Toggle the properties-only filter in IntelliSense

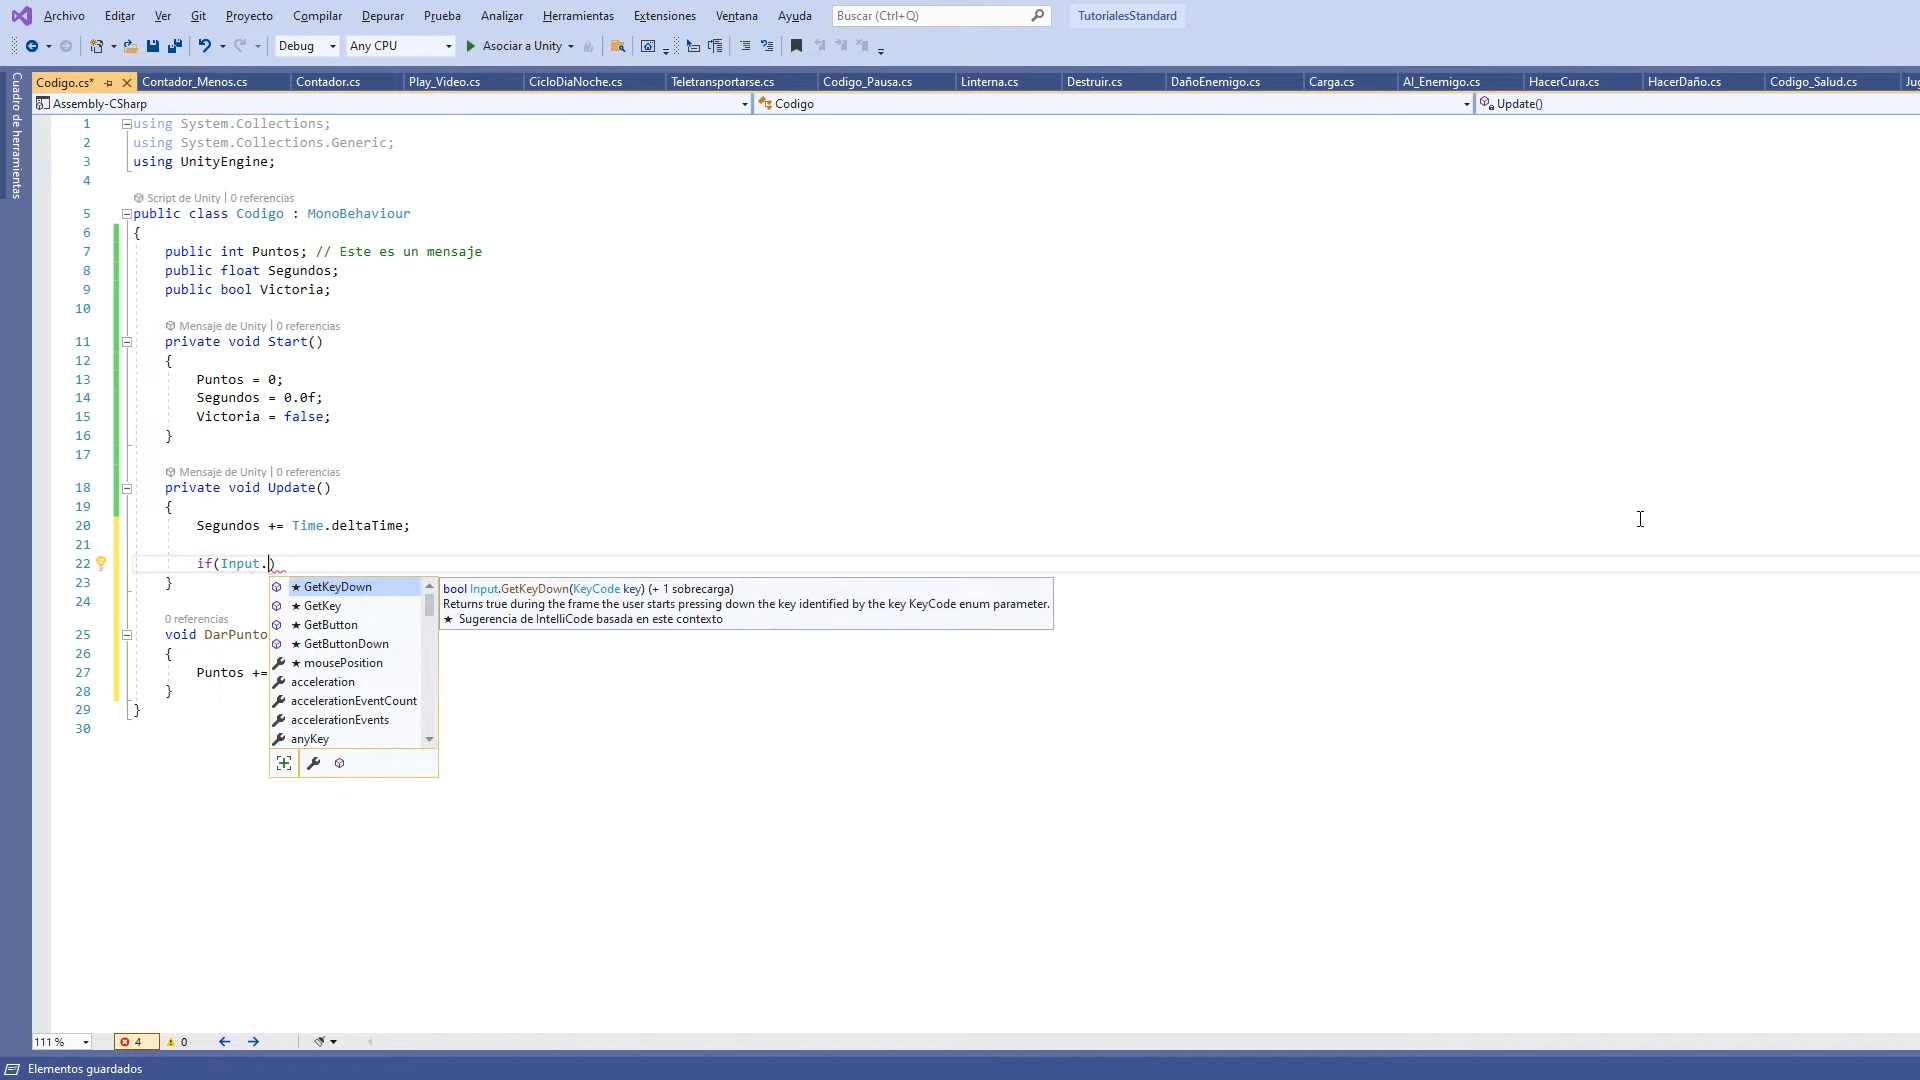[313, 763]
